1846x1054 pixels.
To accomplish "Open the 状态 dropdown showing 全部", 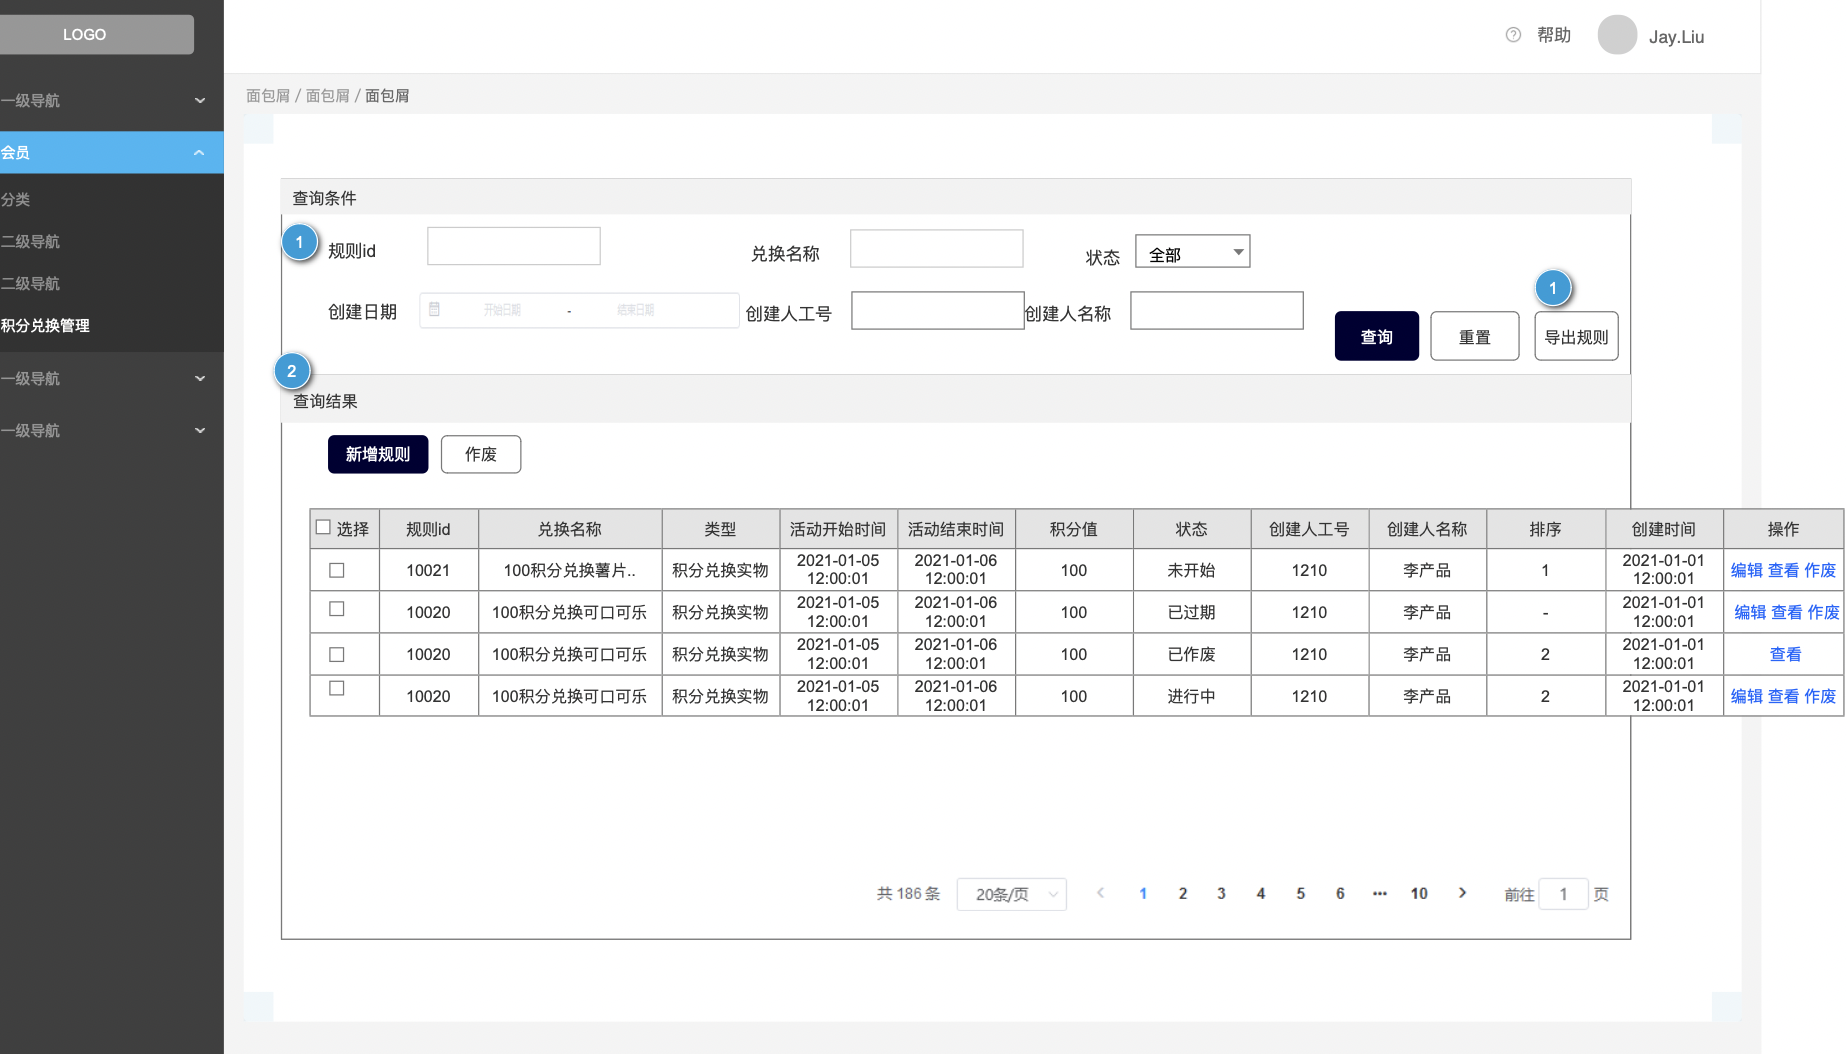I will coord(1193,252).
